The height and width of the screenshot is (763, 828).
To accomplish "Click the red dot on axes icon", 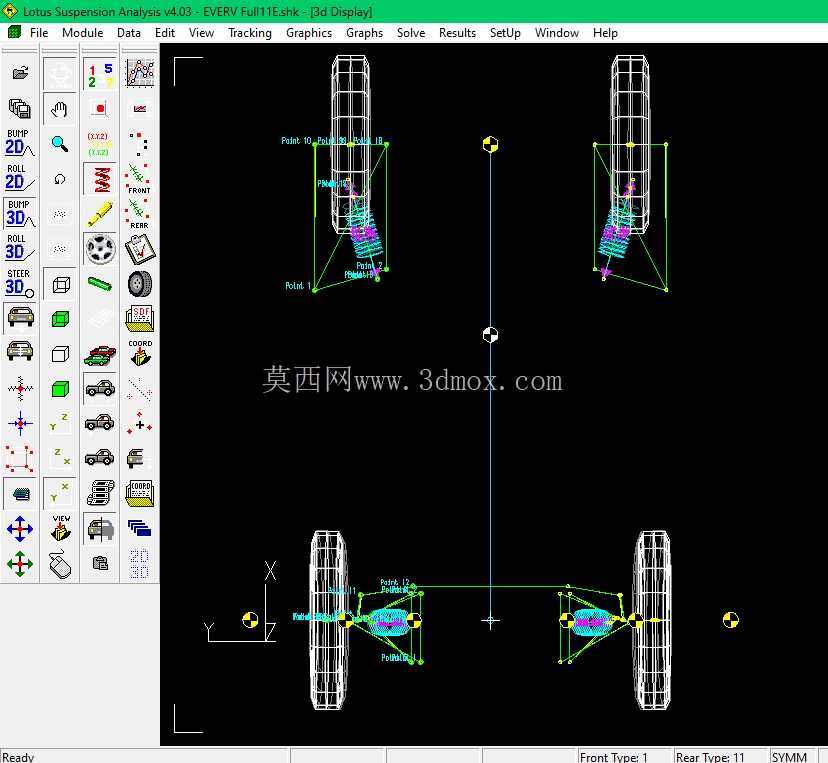I will pyautogui.click(x=100, y=108).
